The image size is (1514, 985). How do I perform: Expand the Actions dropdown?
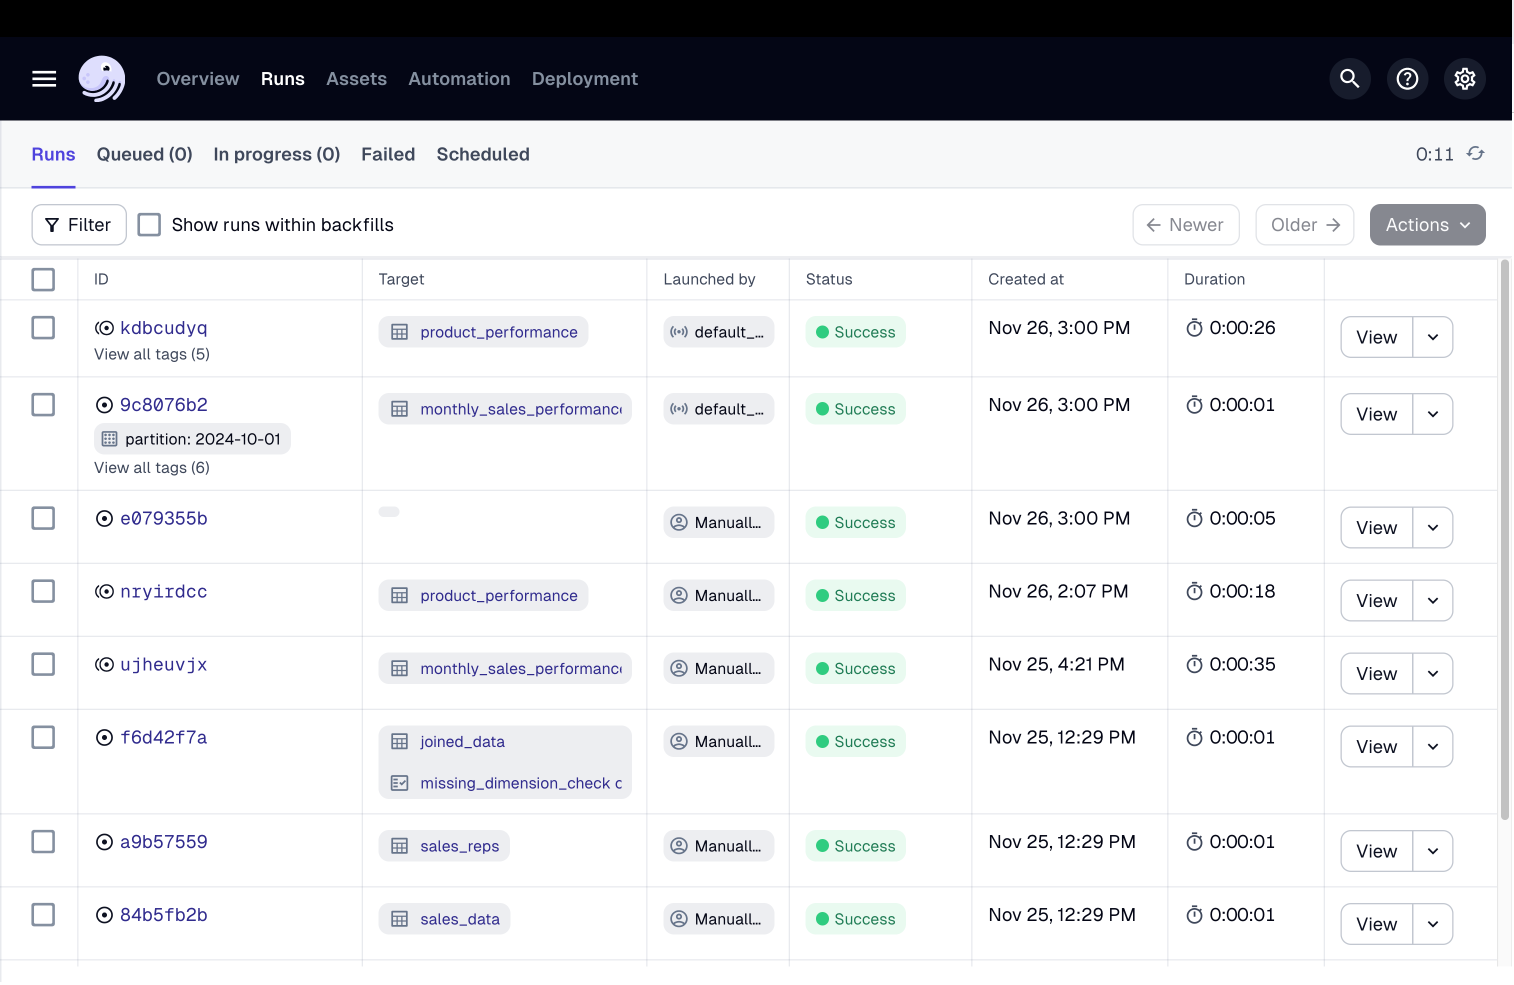tap(1427, 225)
